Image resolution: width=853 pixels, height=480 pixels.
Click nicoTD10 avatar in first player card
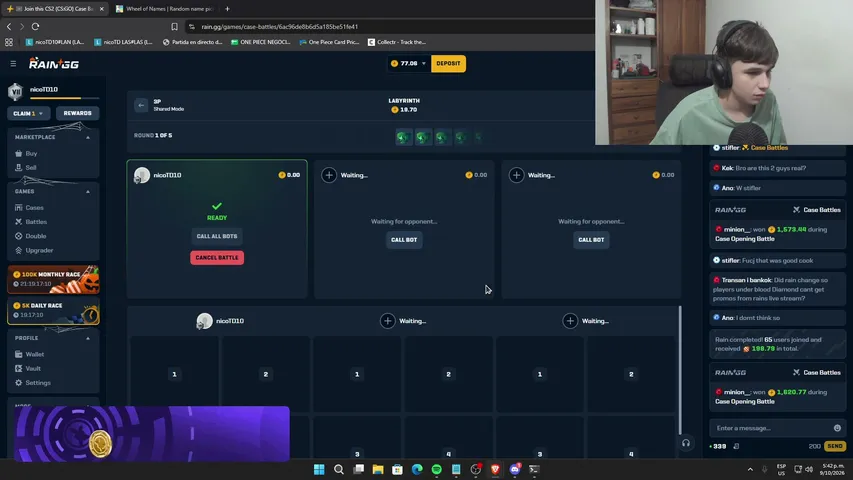point(141,175)
